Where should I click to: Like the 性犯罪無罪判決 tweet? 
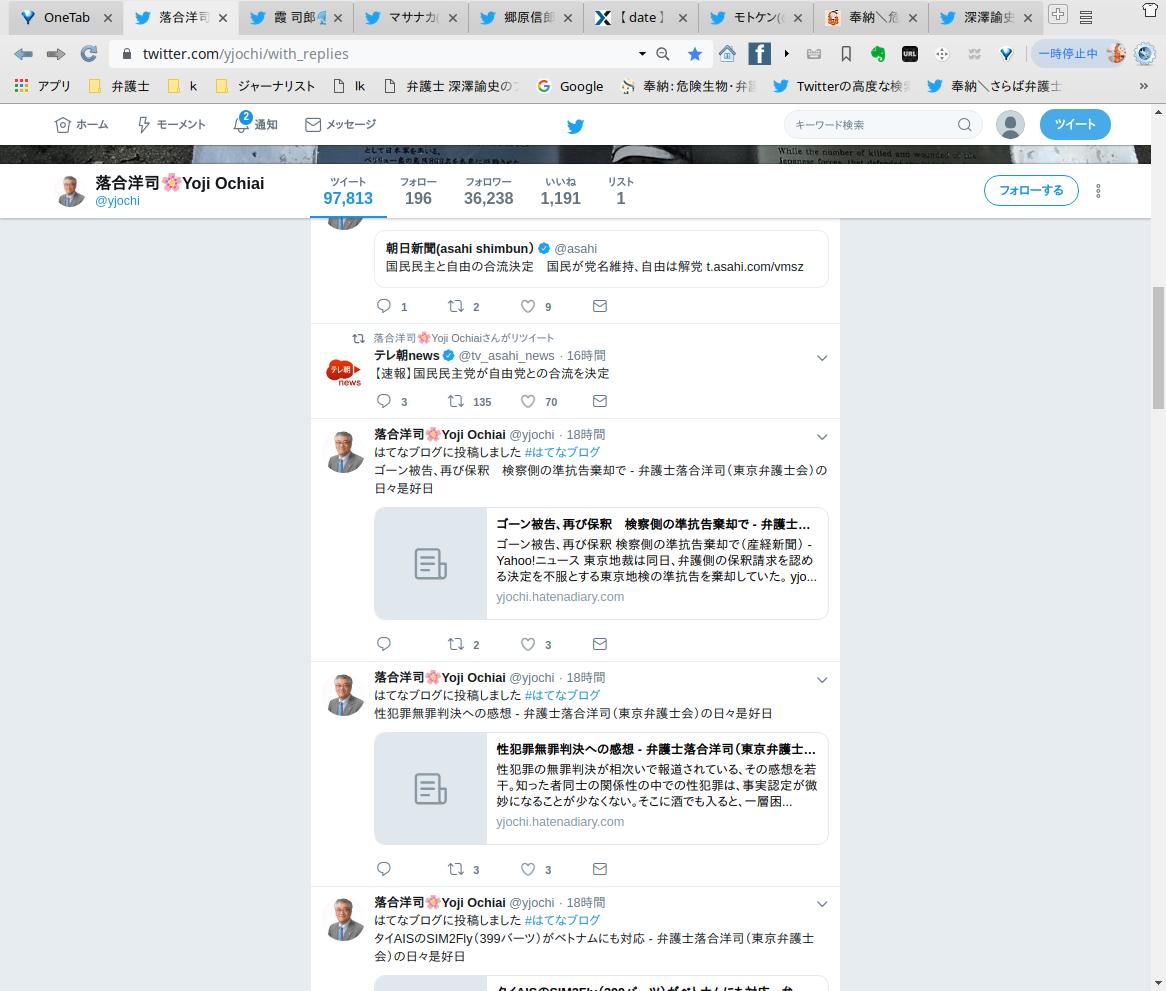[527, 868]
